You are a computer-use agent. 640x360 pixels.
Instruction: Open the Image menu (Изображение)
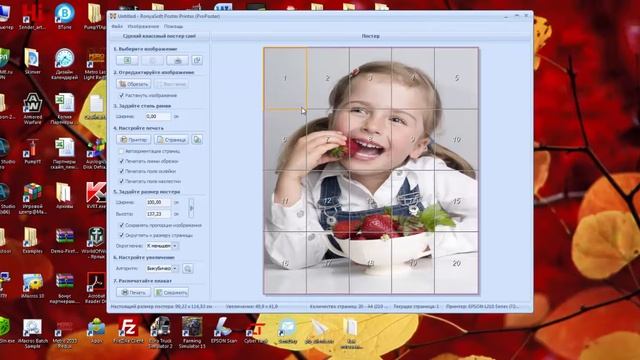pos(143,26)
